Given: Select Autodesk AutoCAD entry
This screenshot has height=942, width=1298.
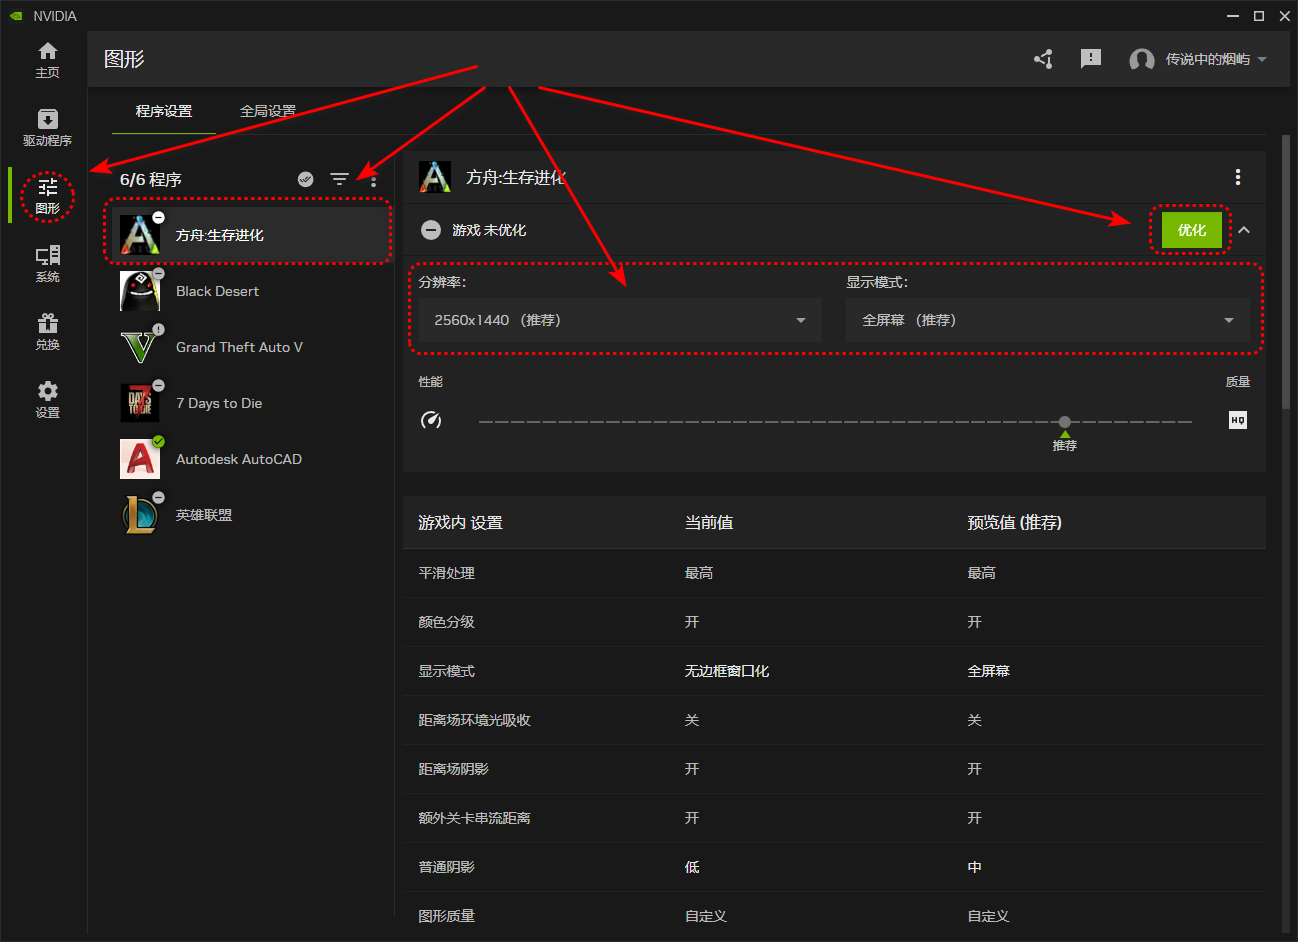Looking at the screenshot, I should (x=248, y=459).
